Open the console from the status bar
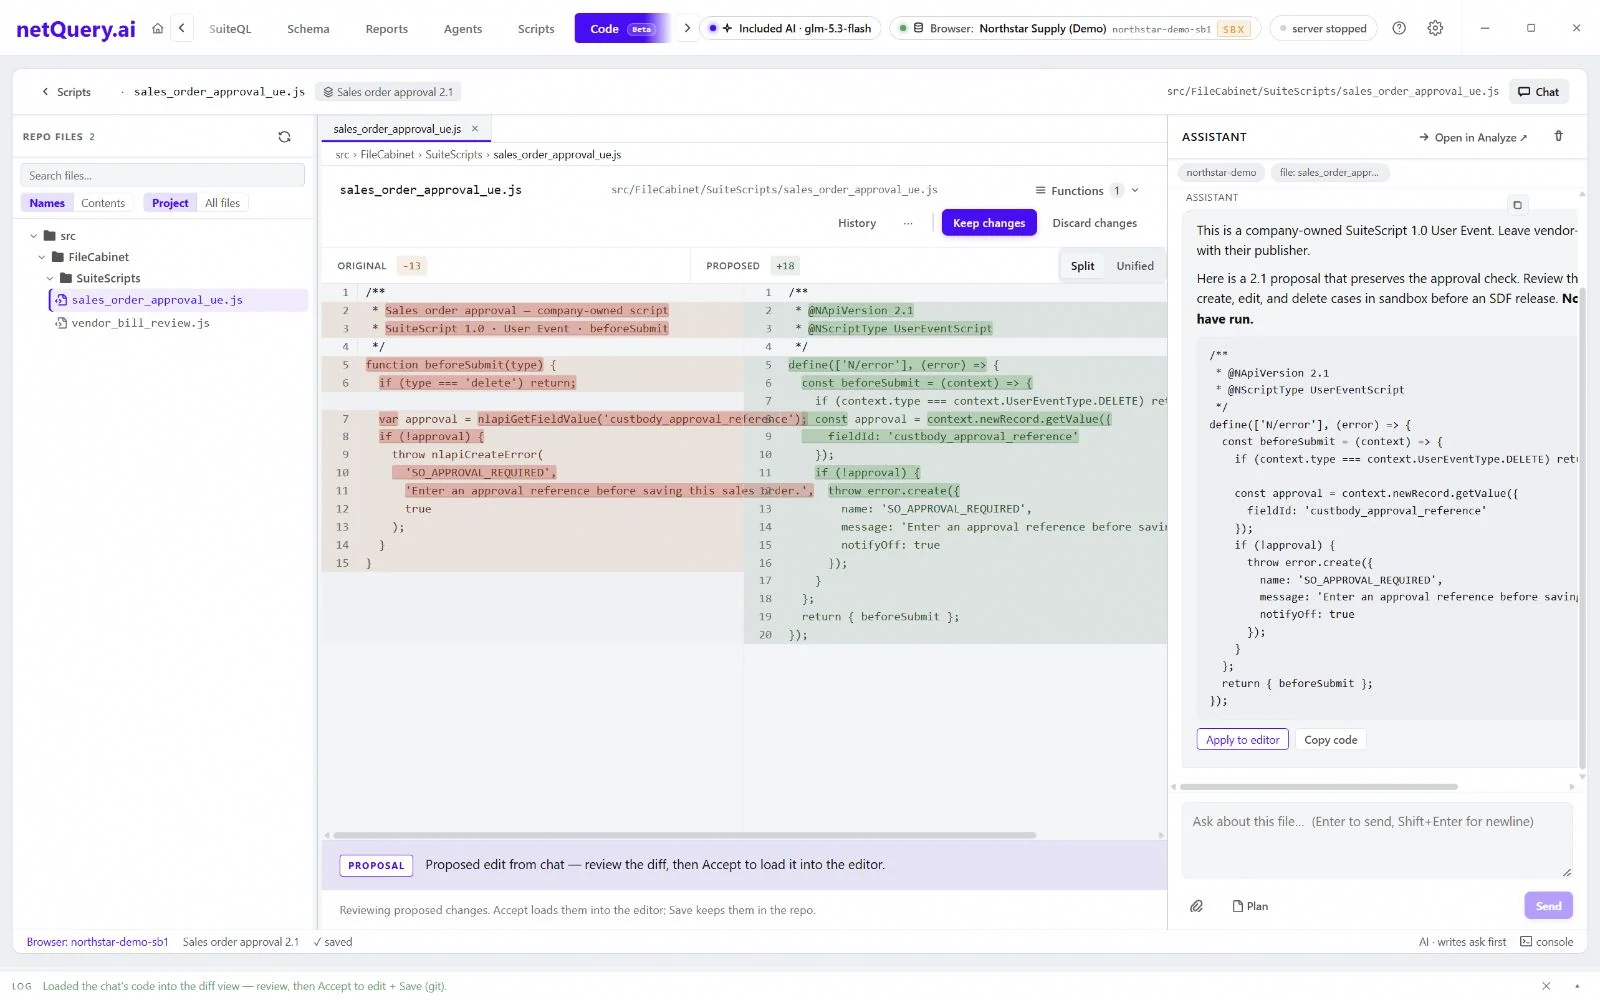 [1546, 942]
